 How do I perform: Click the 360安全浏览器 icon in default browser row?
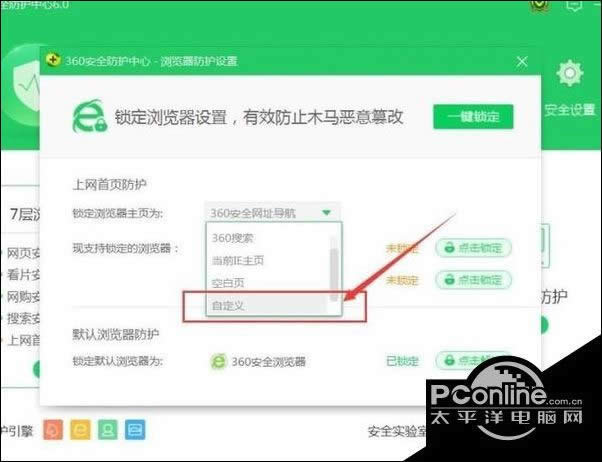tap(218, 361)
